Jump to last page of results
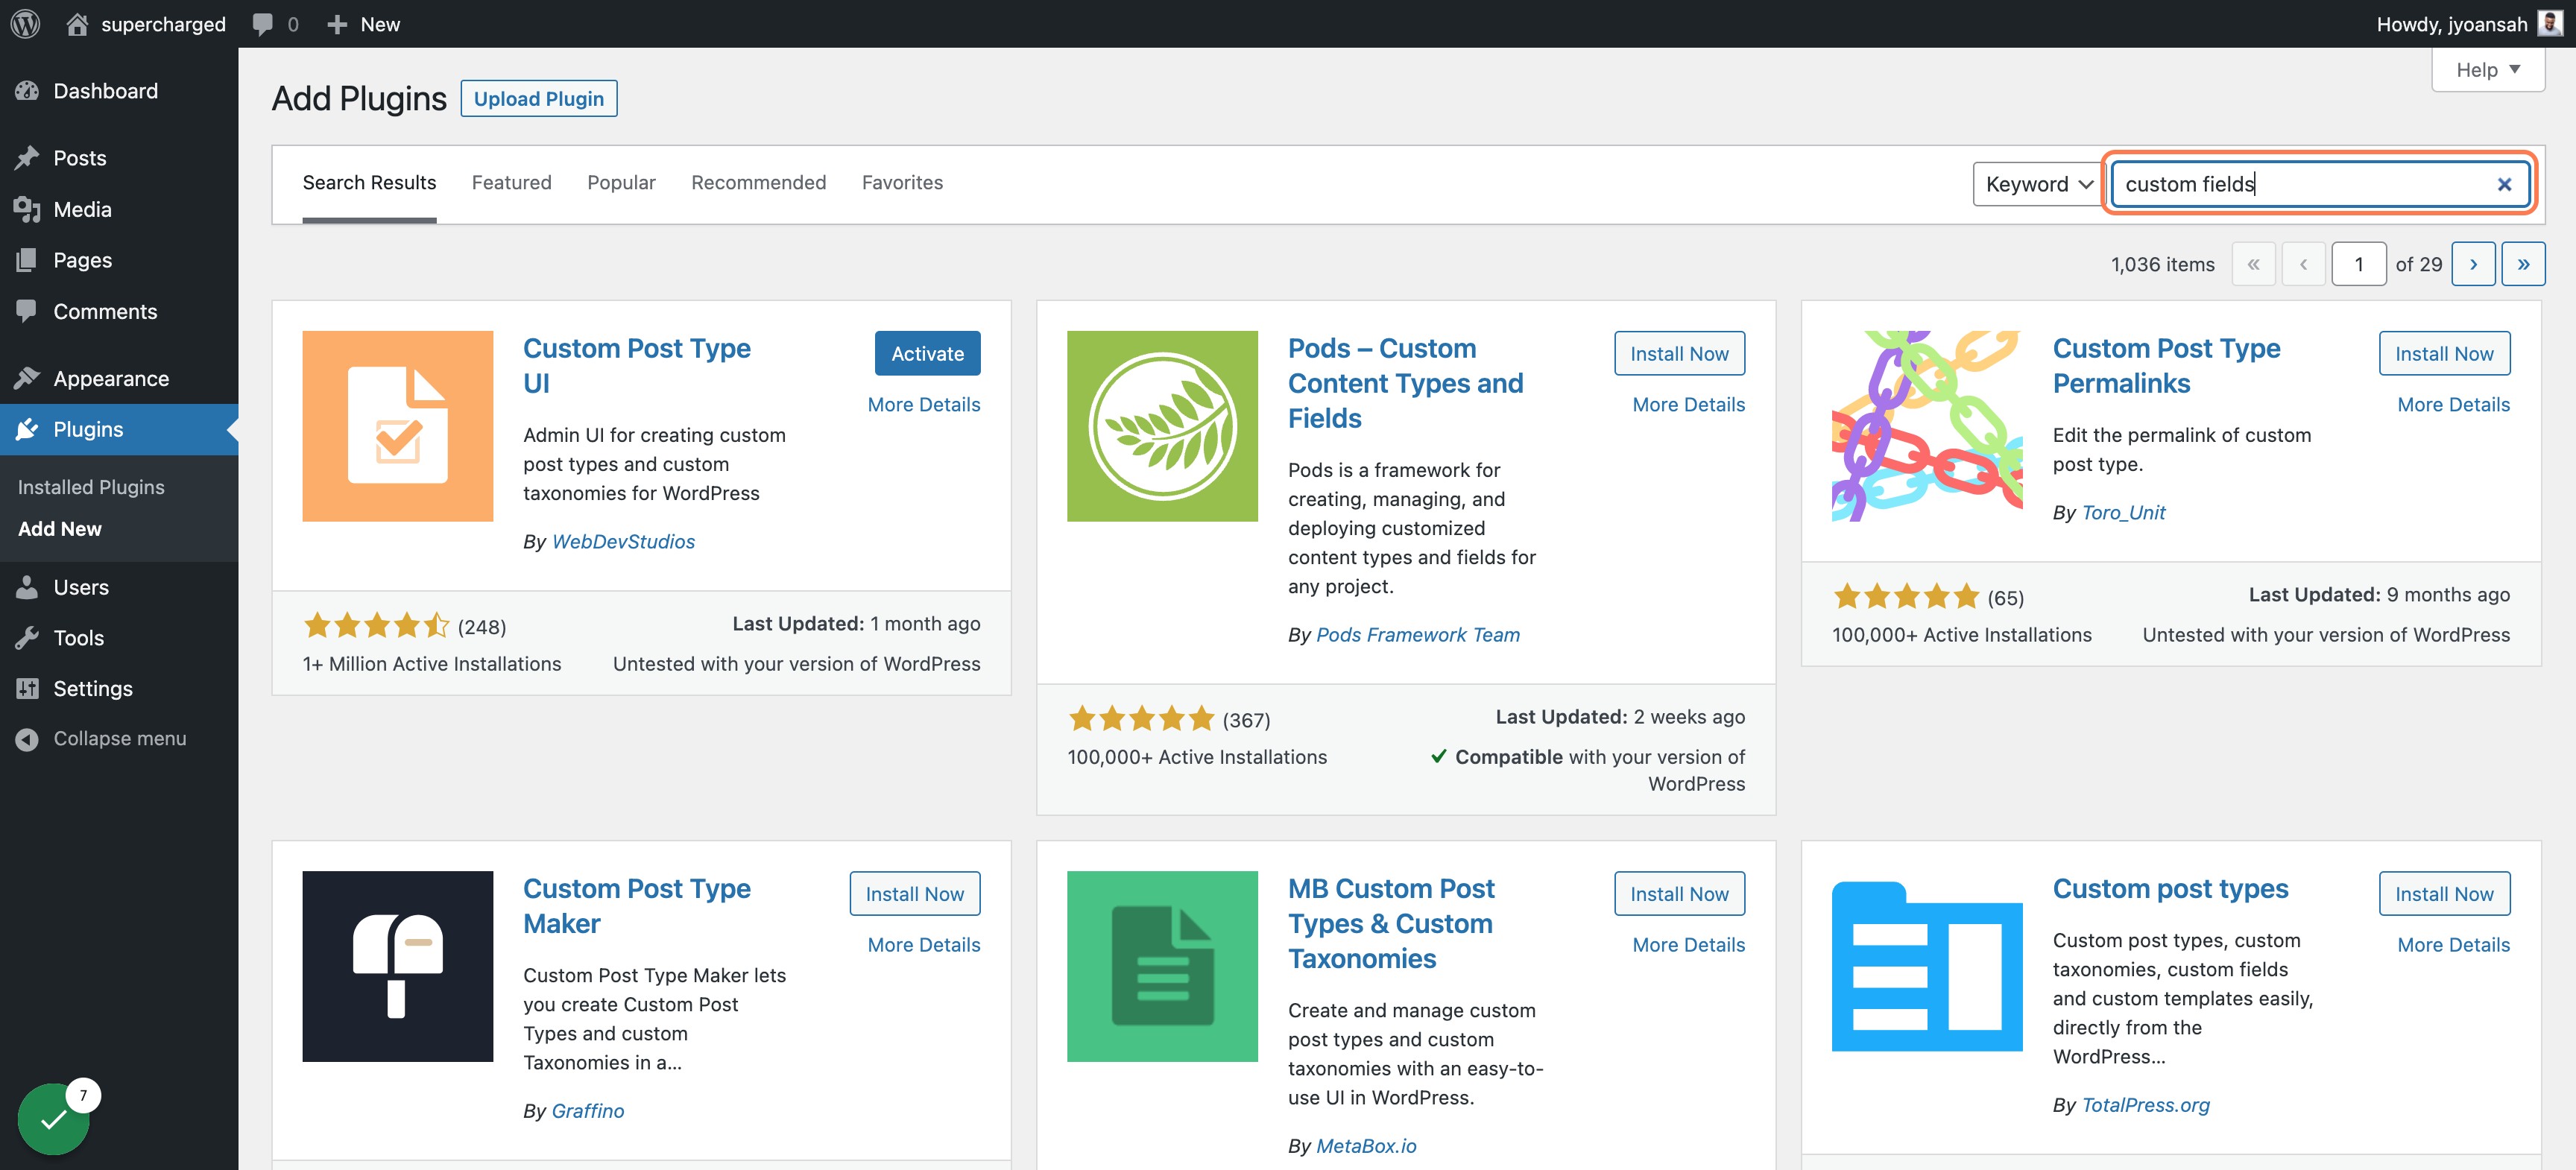This screenshot has height=1170, width=2576. [2523, 264]
